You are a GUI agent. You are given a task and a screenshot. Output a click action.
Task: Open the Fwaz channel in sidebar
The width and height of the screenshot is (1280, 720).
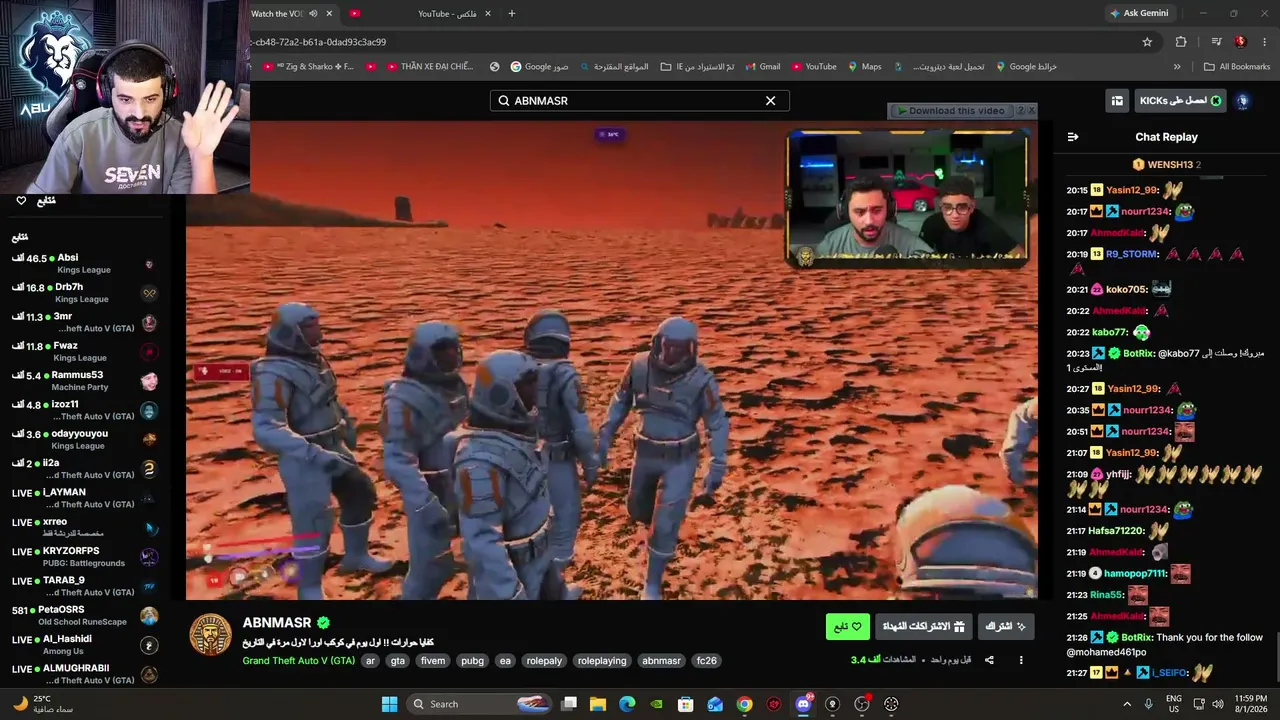(x=85, y=352)
